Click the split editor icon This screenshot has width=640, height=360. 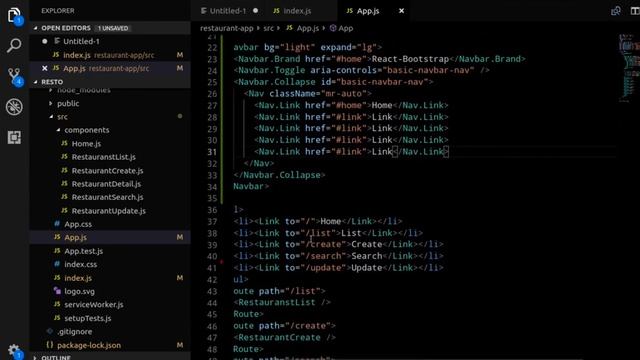click(635, 11)
